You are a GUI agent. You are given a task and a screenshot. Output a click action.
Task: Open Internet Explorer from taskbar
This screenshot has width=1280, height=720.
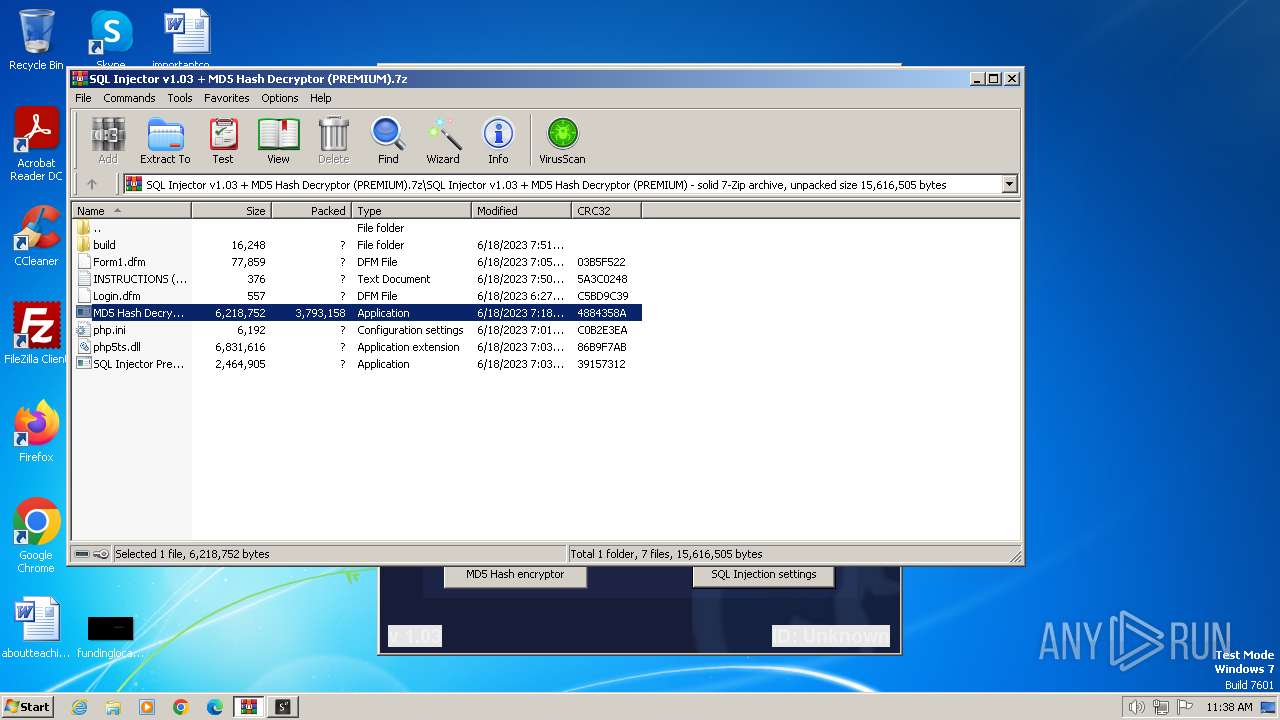pos(79,707)
